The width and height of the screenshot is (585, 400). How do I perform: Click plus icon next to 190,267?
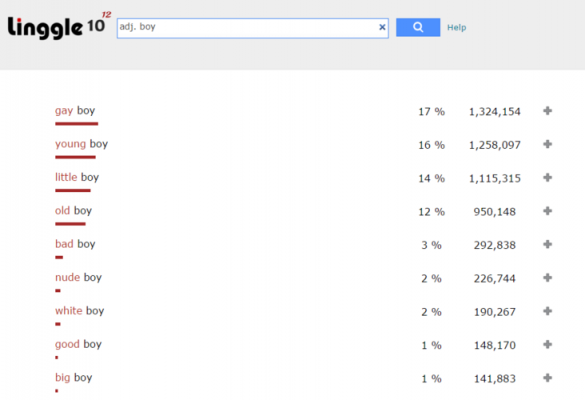547,311
